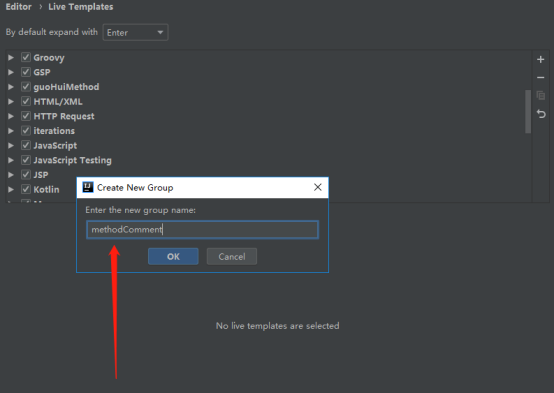Expand the GSP template group
This screenshot has height=393, width=554.
click(x=11, y=72)
